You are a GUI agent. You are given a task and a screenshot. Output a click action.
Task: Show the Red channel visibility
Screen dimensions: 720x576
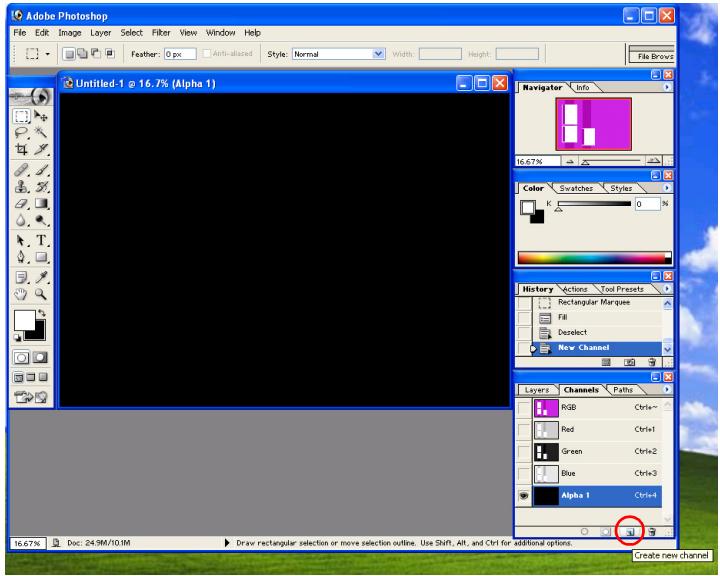click(523, 429)
